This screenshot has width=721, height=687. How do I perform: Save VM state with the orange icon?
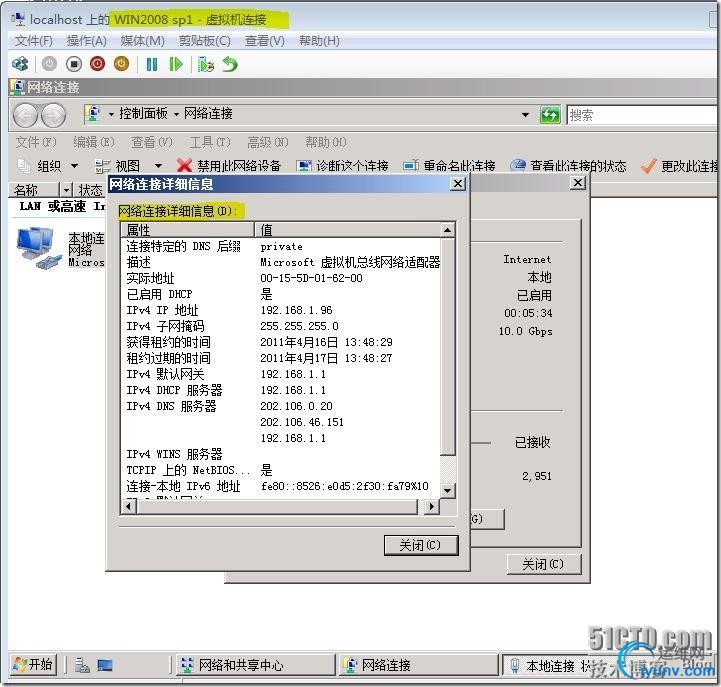121,64
